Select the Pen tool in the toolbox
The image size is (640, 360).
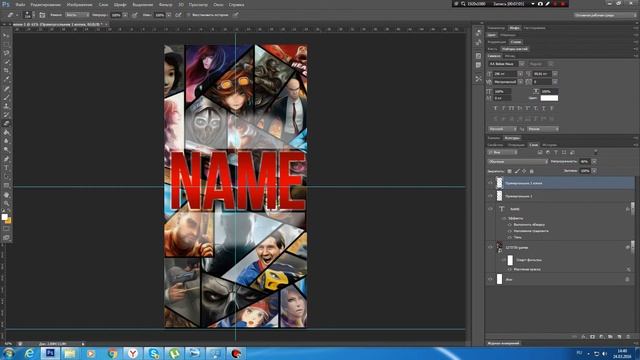click(x=6, y=159)
